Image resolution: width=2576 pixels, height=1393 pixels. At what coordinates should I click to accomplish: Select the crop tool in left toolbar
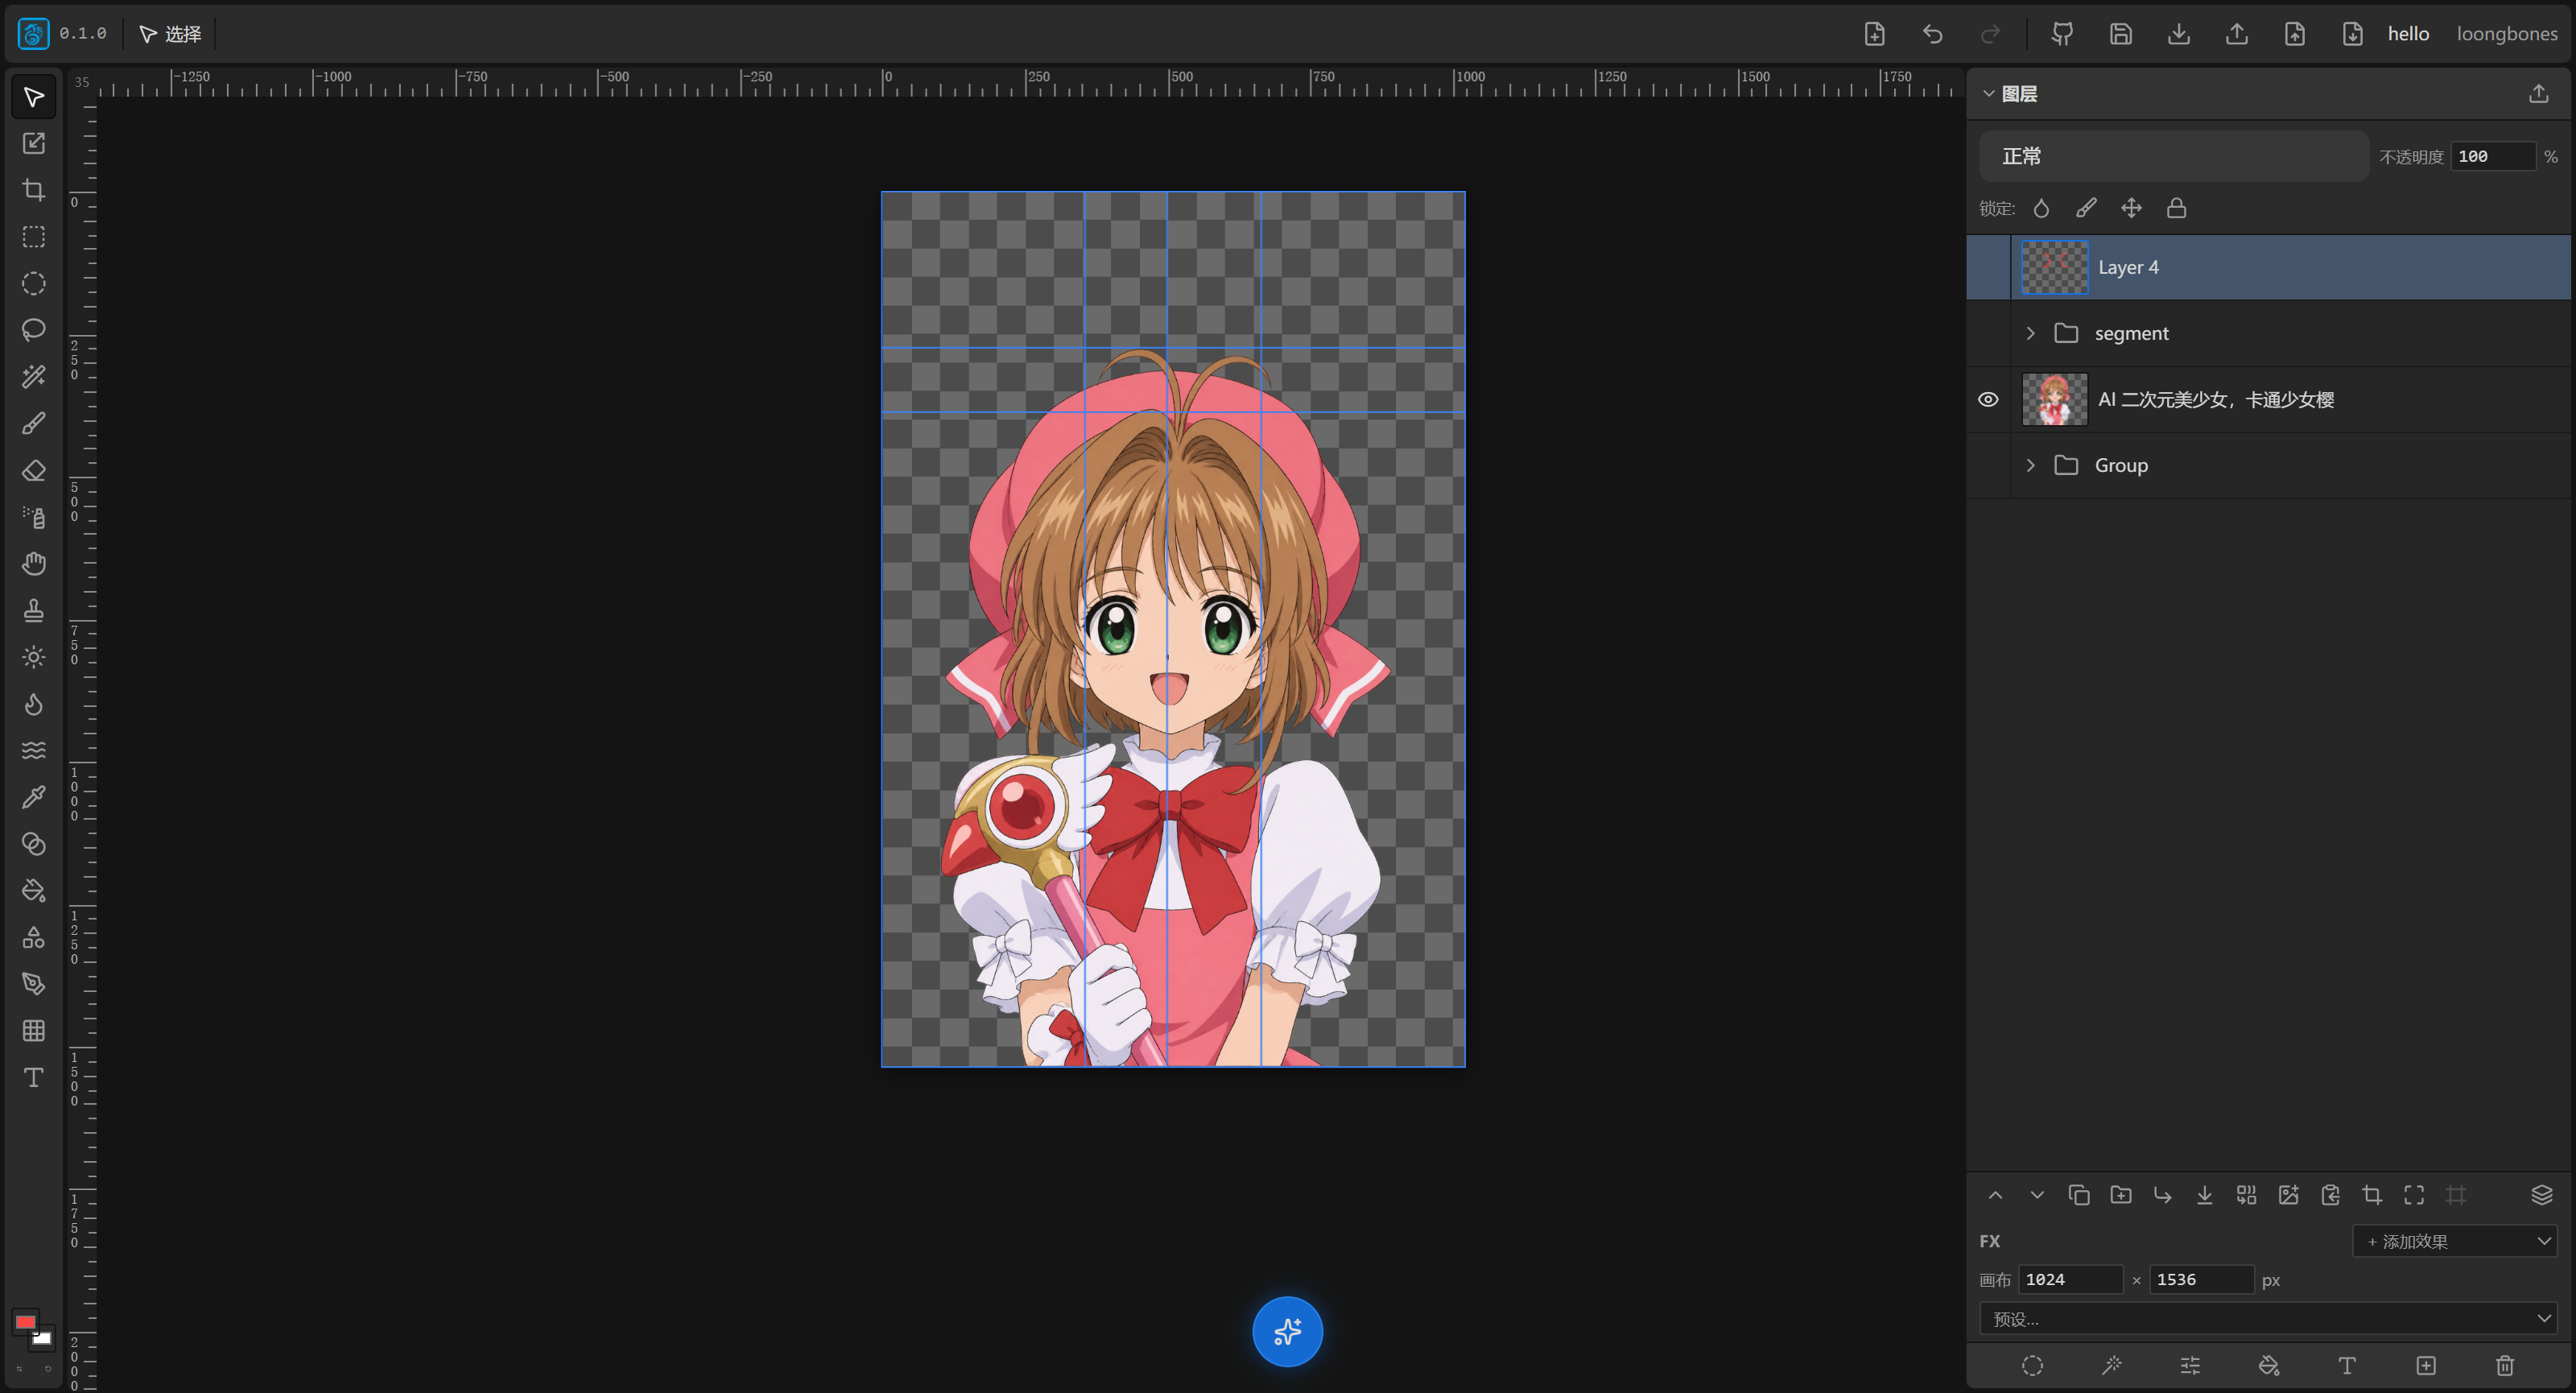(34, 190)
